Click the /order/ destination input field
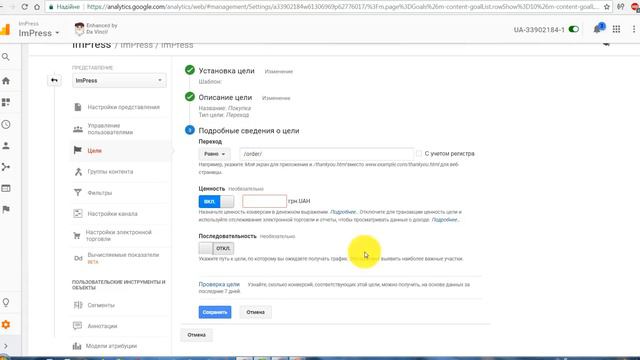 327,154
